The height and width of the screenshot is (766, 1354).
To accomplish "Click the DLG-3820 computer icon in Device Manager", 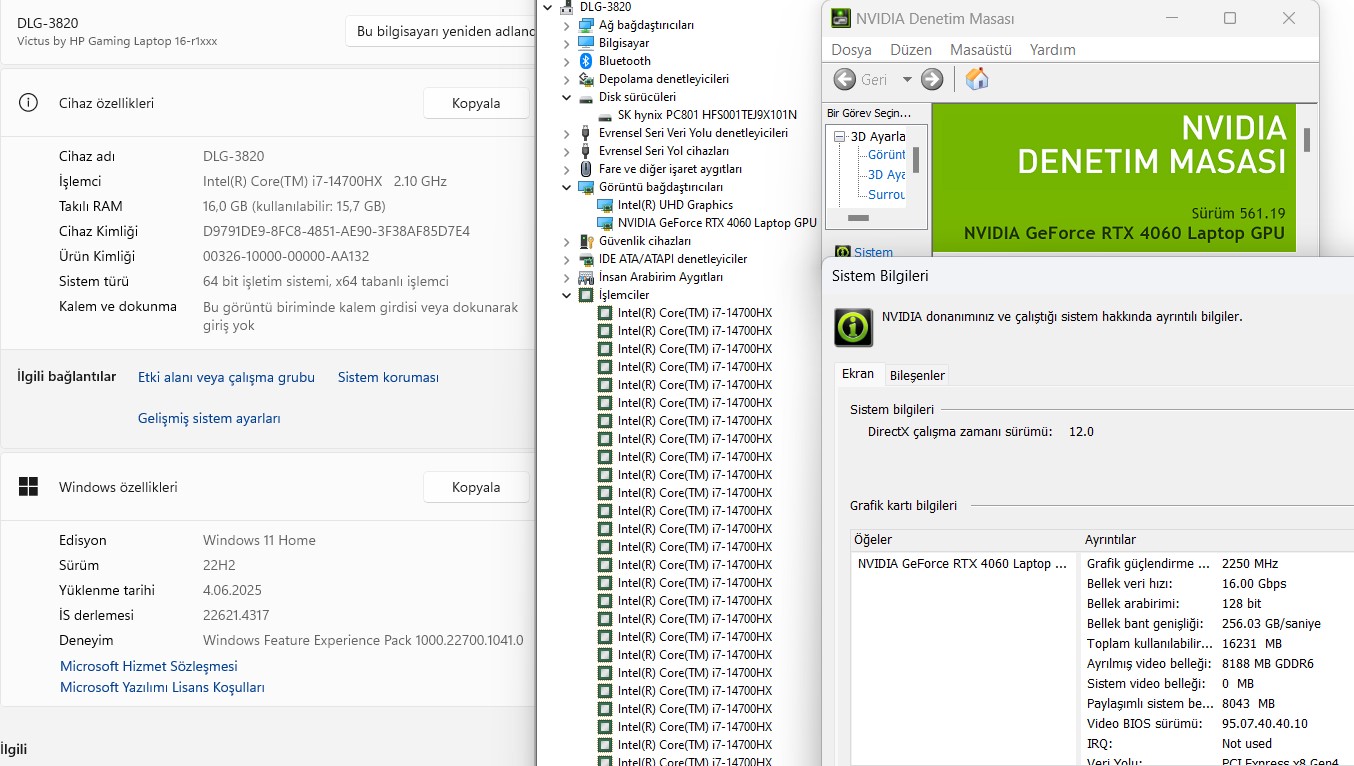I will [x=567, y=7].
